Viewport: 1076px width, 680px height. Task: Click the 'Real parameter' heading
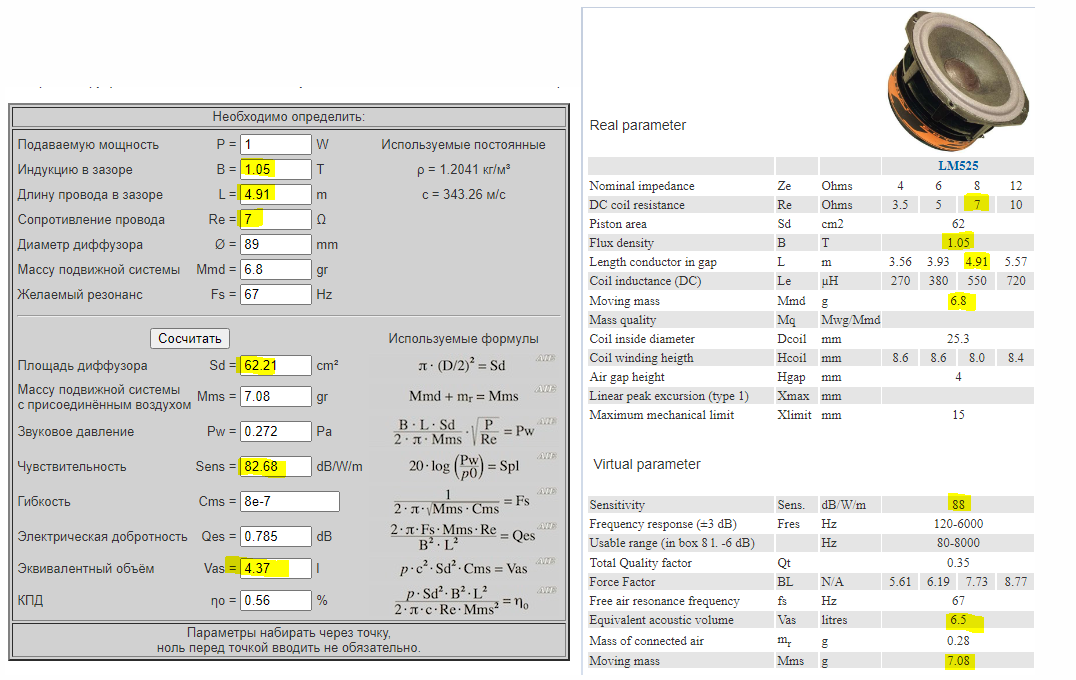pyautogui.click(x=638, y=125)
